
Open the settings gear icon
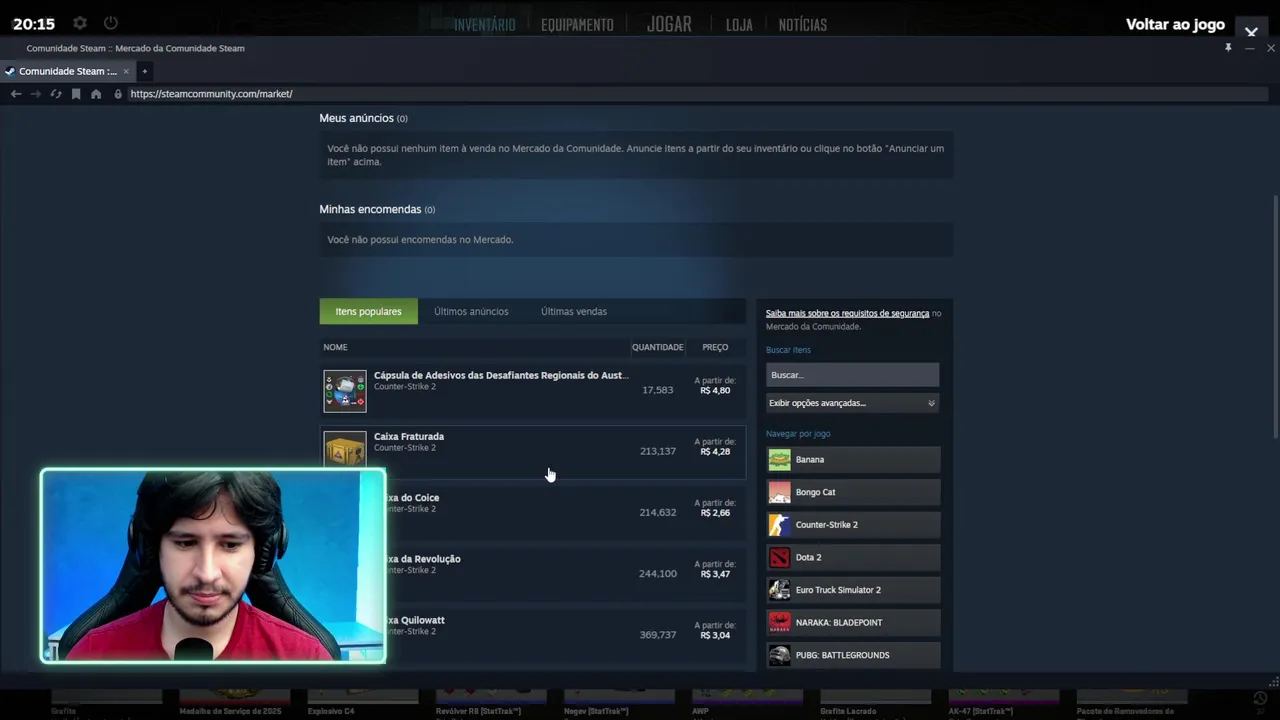click(80, 23)
